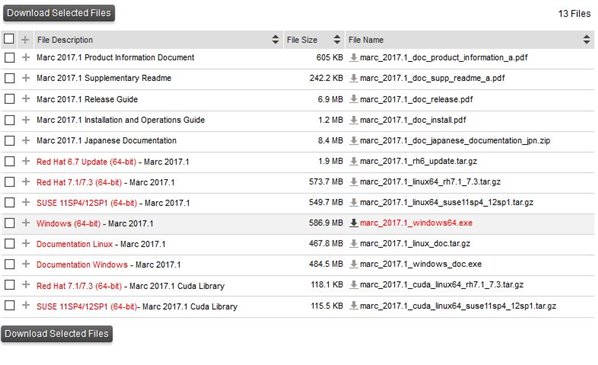Click download icon for marc_2017.1_doc_release.pdf

click(x=354, y=99)
